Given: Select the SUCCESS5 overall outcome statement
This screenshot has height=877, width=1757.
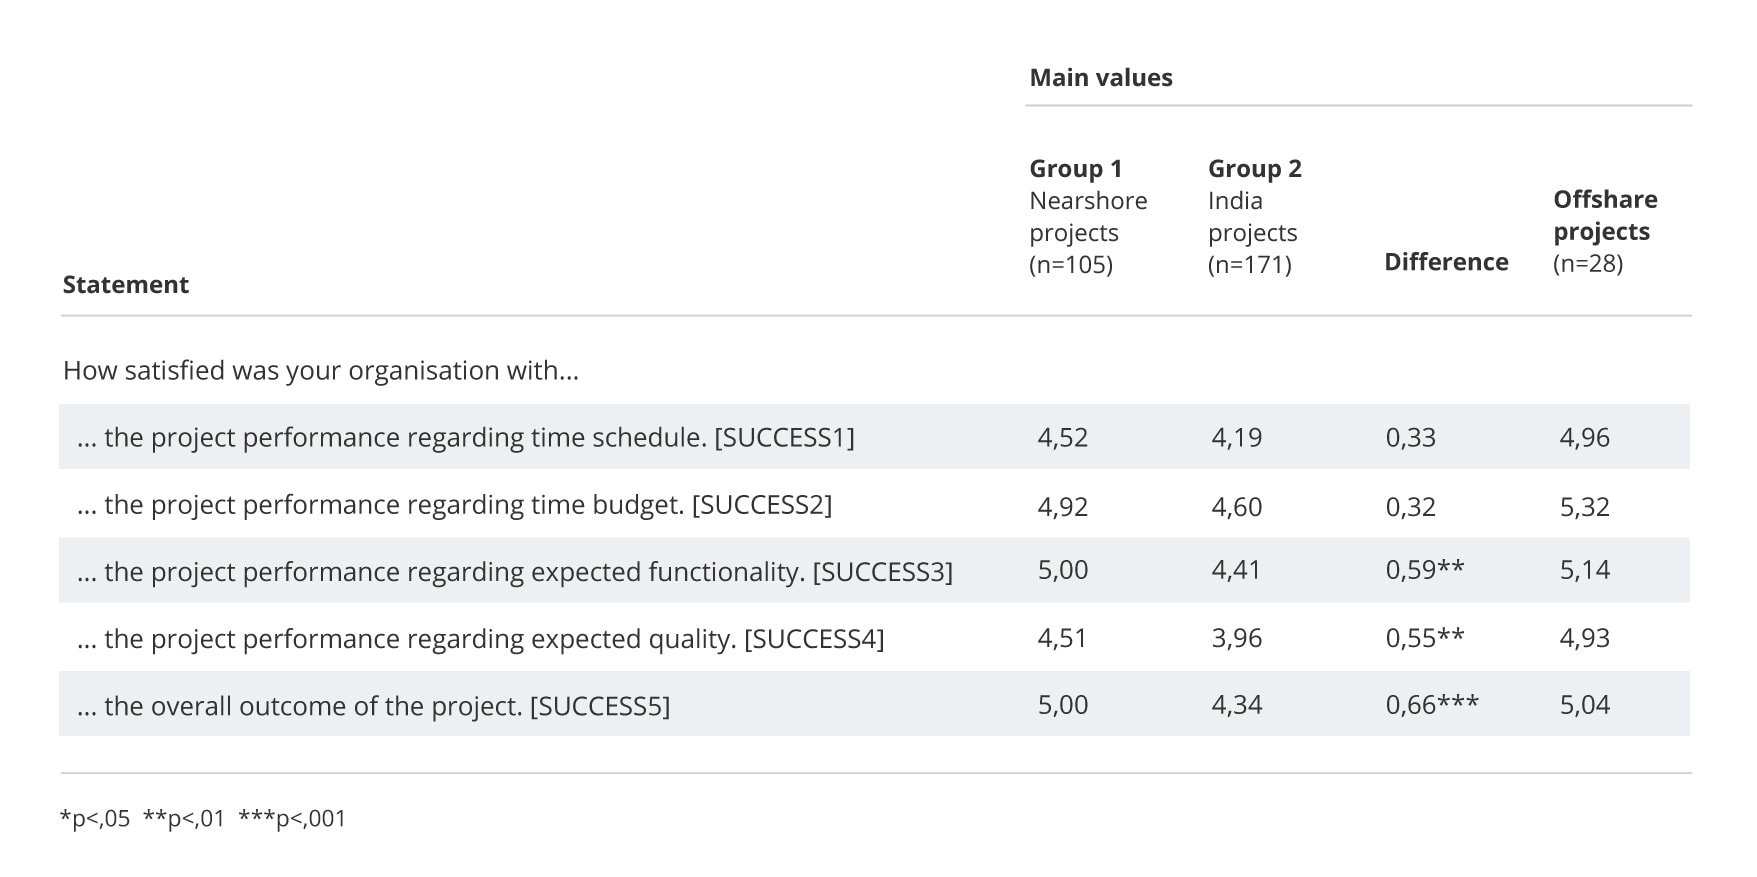Looking at the screenshot, I should coord(373,706).
